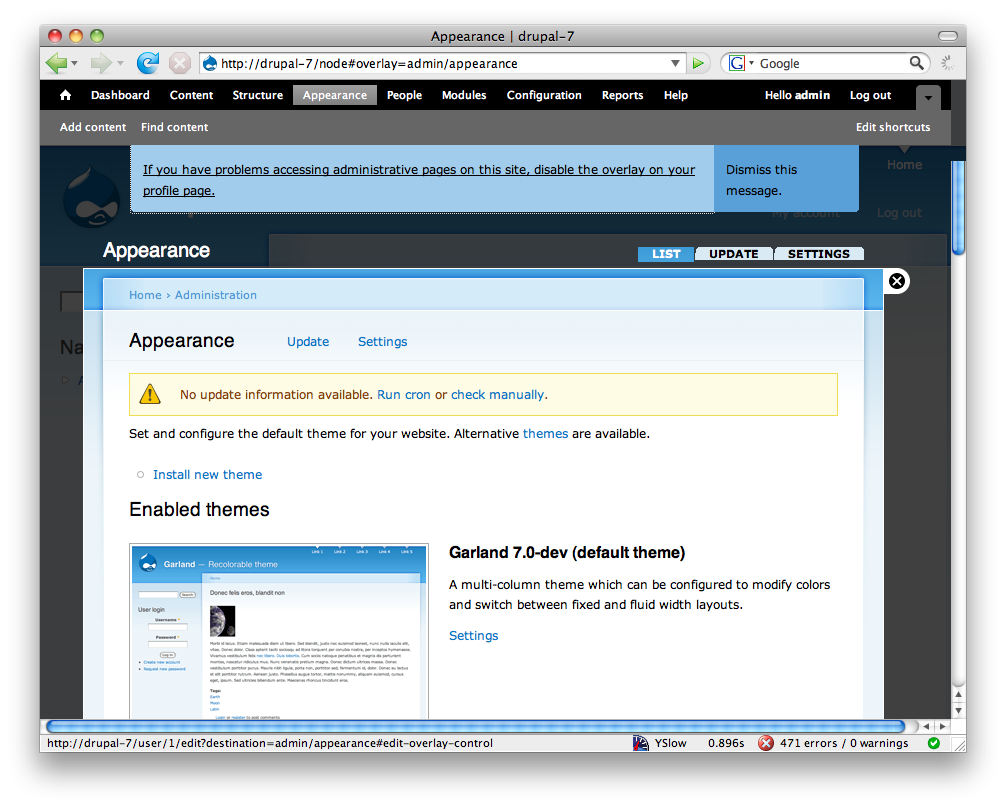Switch to the UPDATE tab
This screenshot has width=1006, height=807.
point(733,254)
